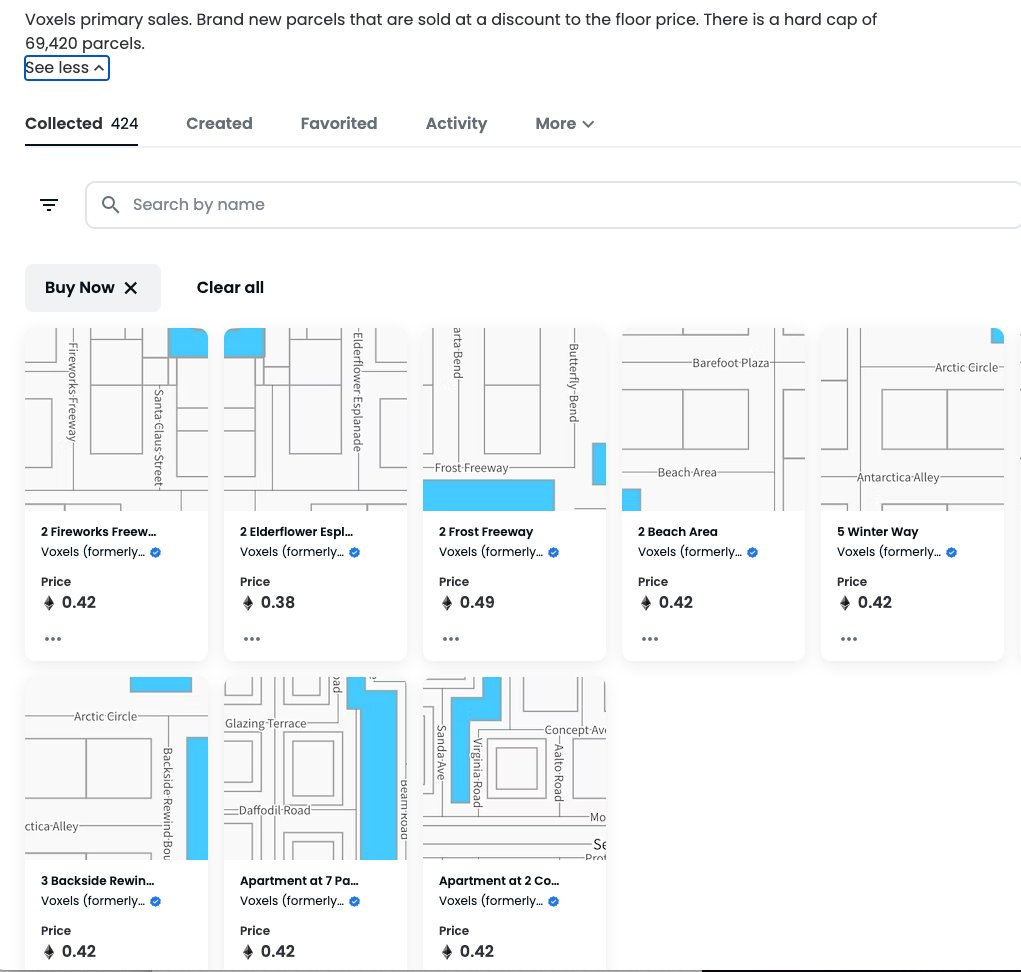Viewport: 1021px width, 972px height.
Task: Click verified badge on 5 Winter Way card
Action: (x=952, y=552)
